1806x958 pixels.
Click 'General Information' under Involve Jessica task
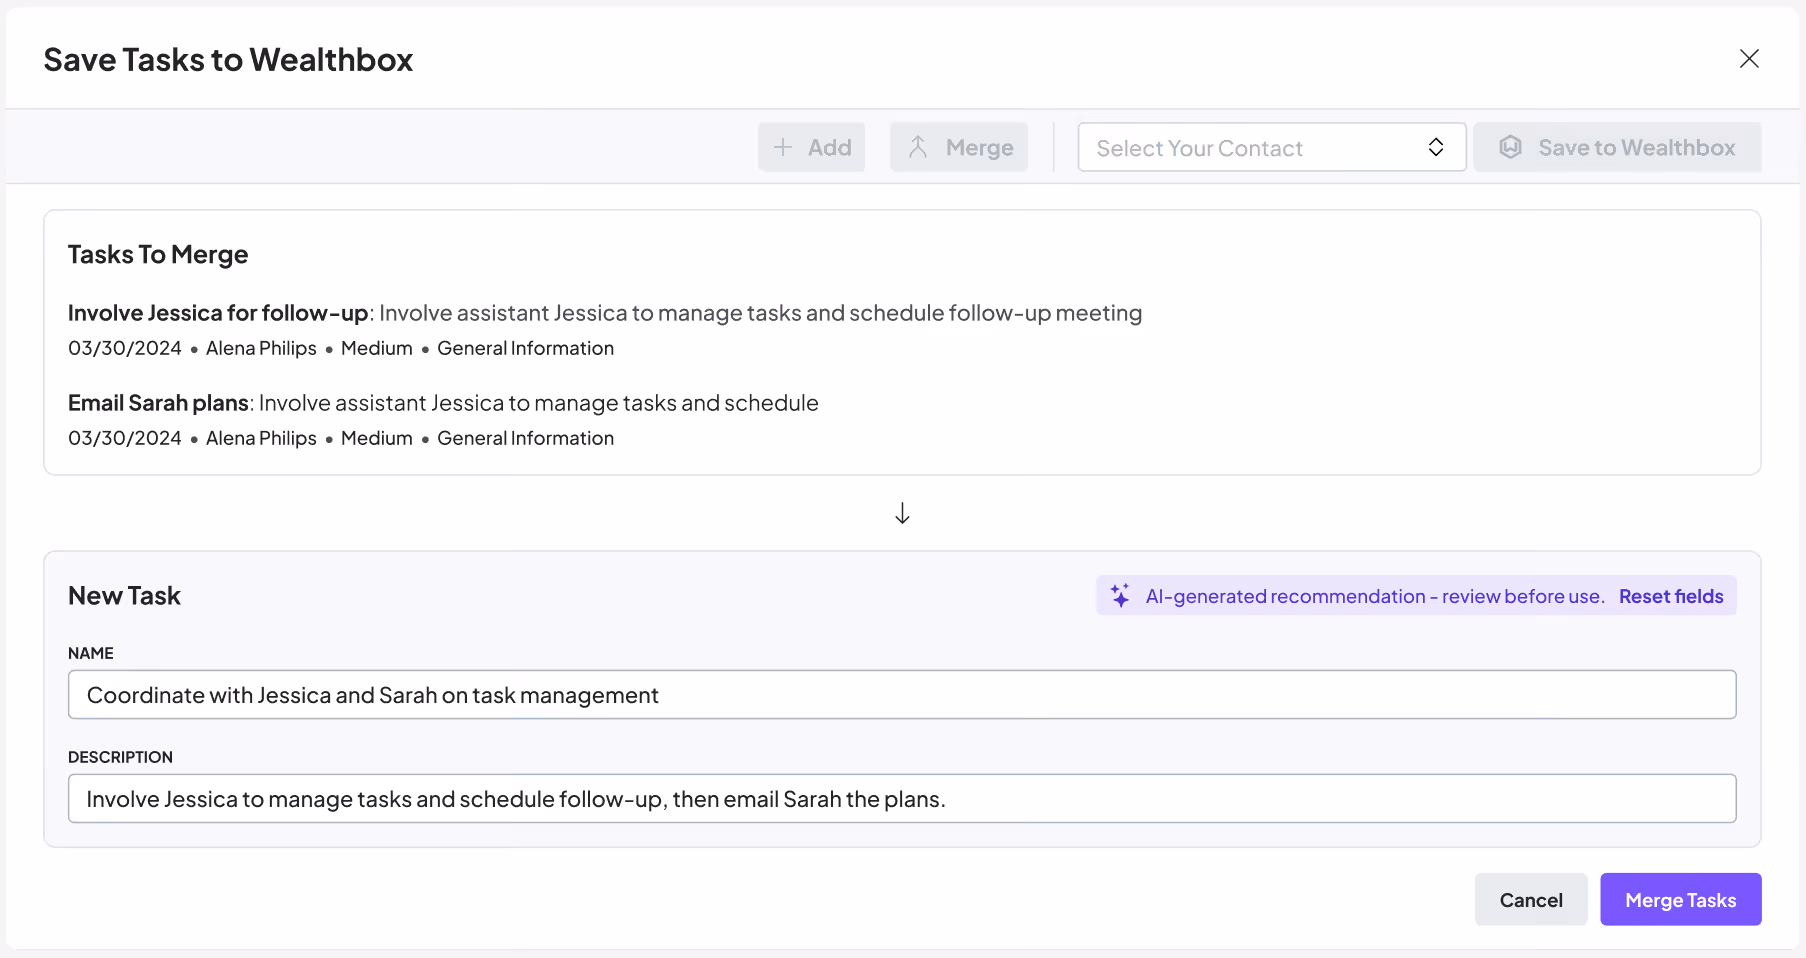(525, 348)
